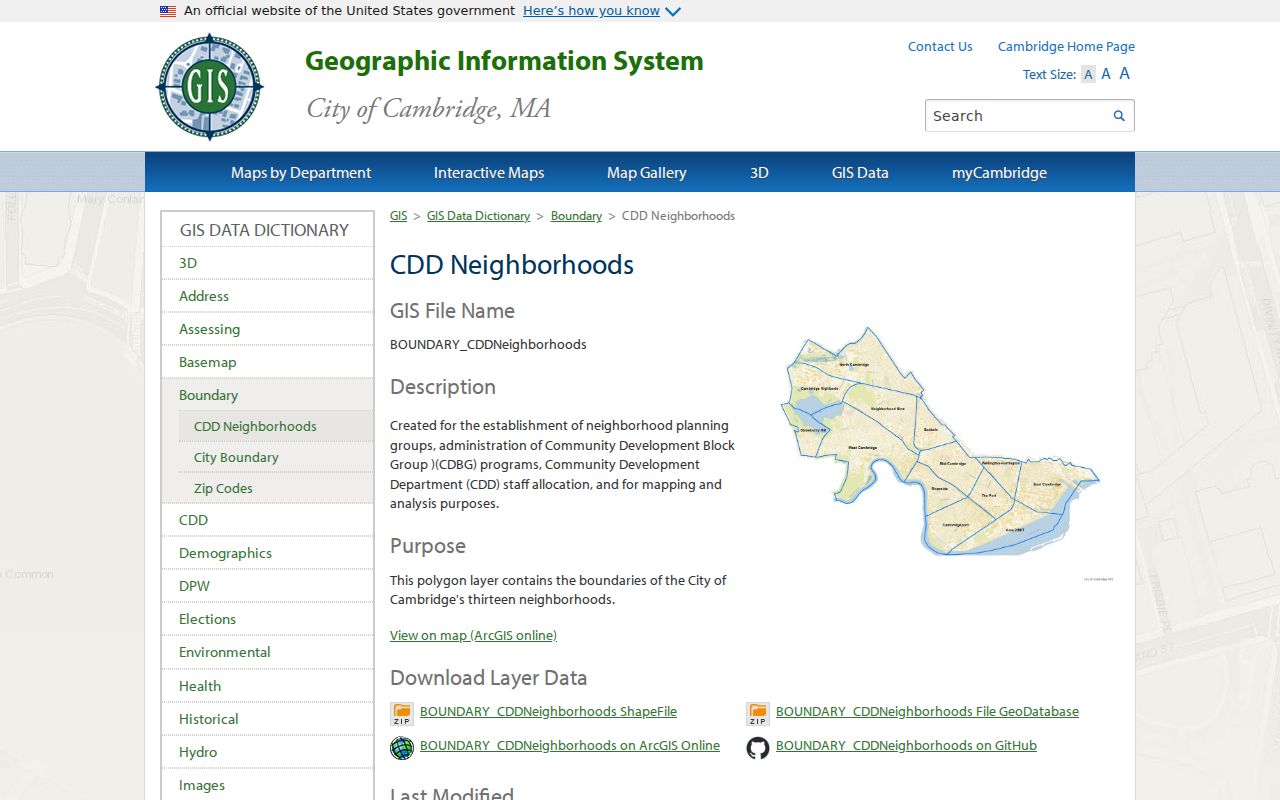
Task: Open Cambridge Home Page link
Action: (x=1066, y=46)
